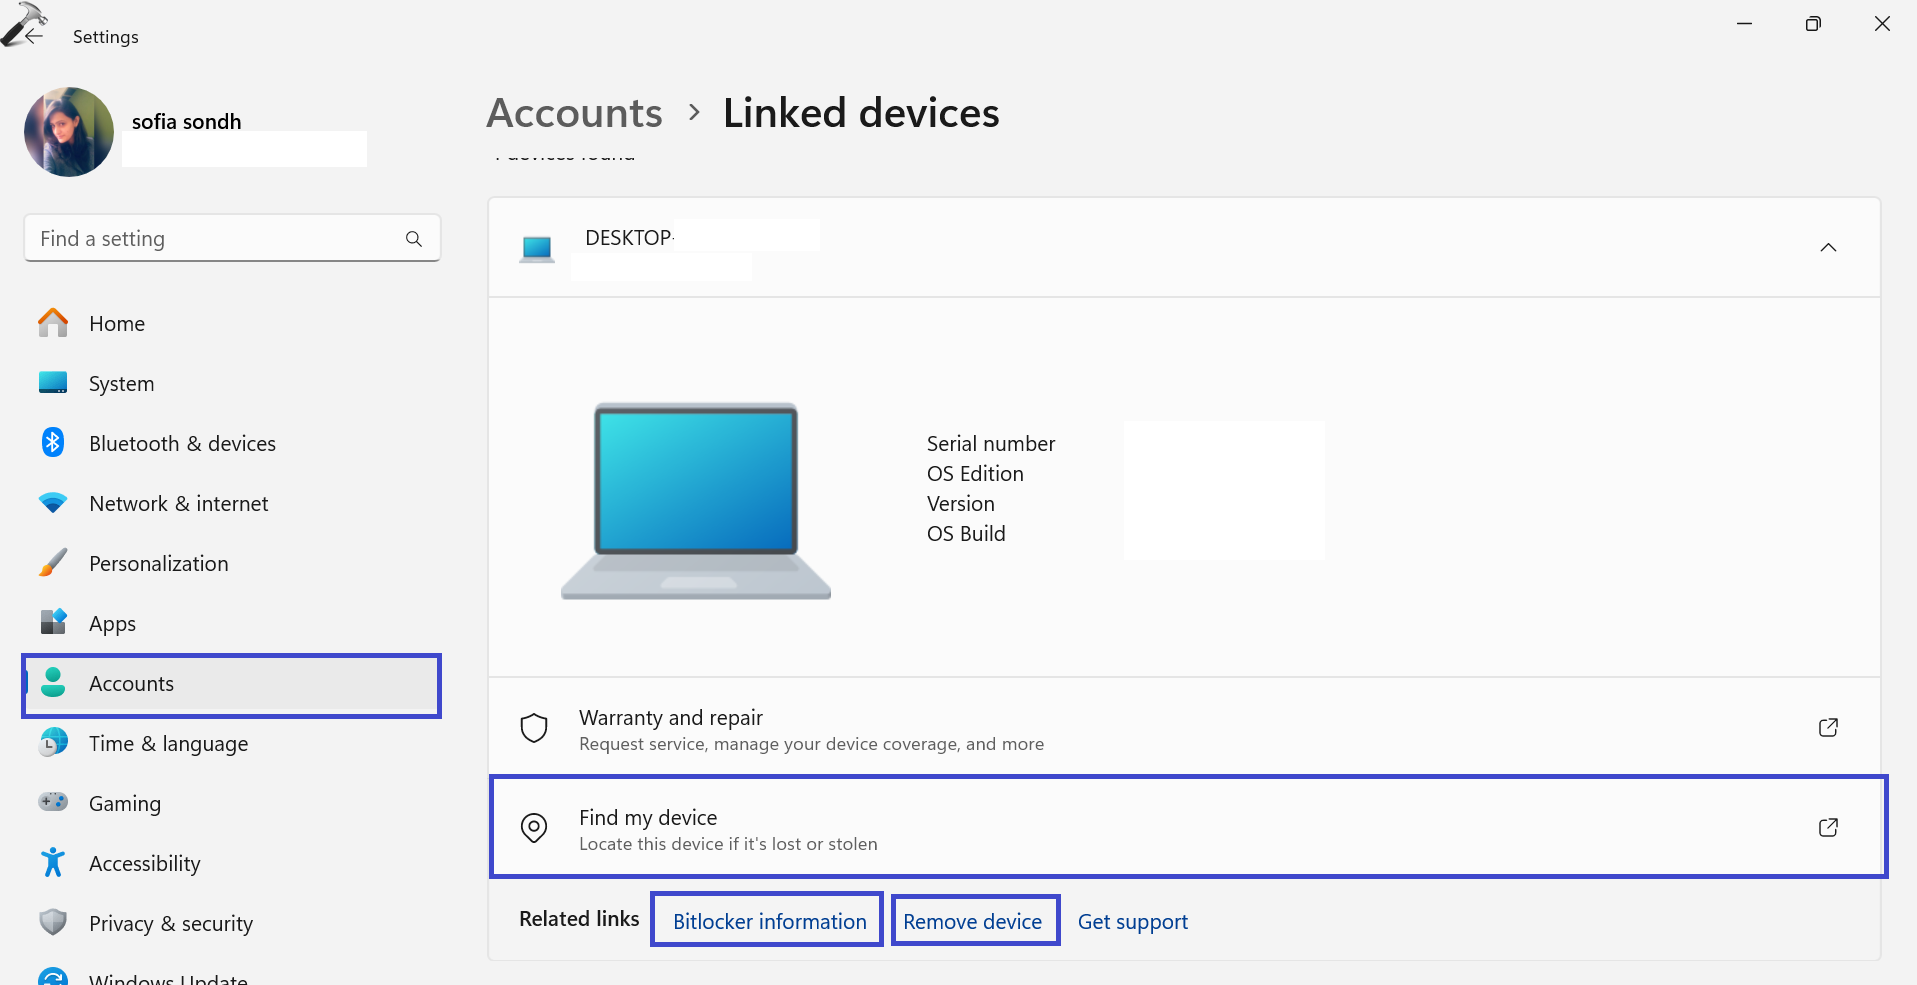Click the Accounts breadcrumb
1917x985 pixels.
click(574, 112)
